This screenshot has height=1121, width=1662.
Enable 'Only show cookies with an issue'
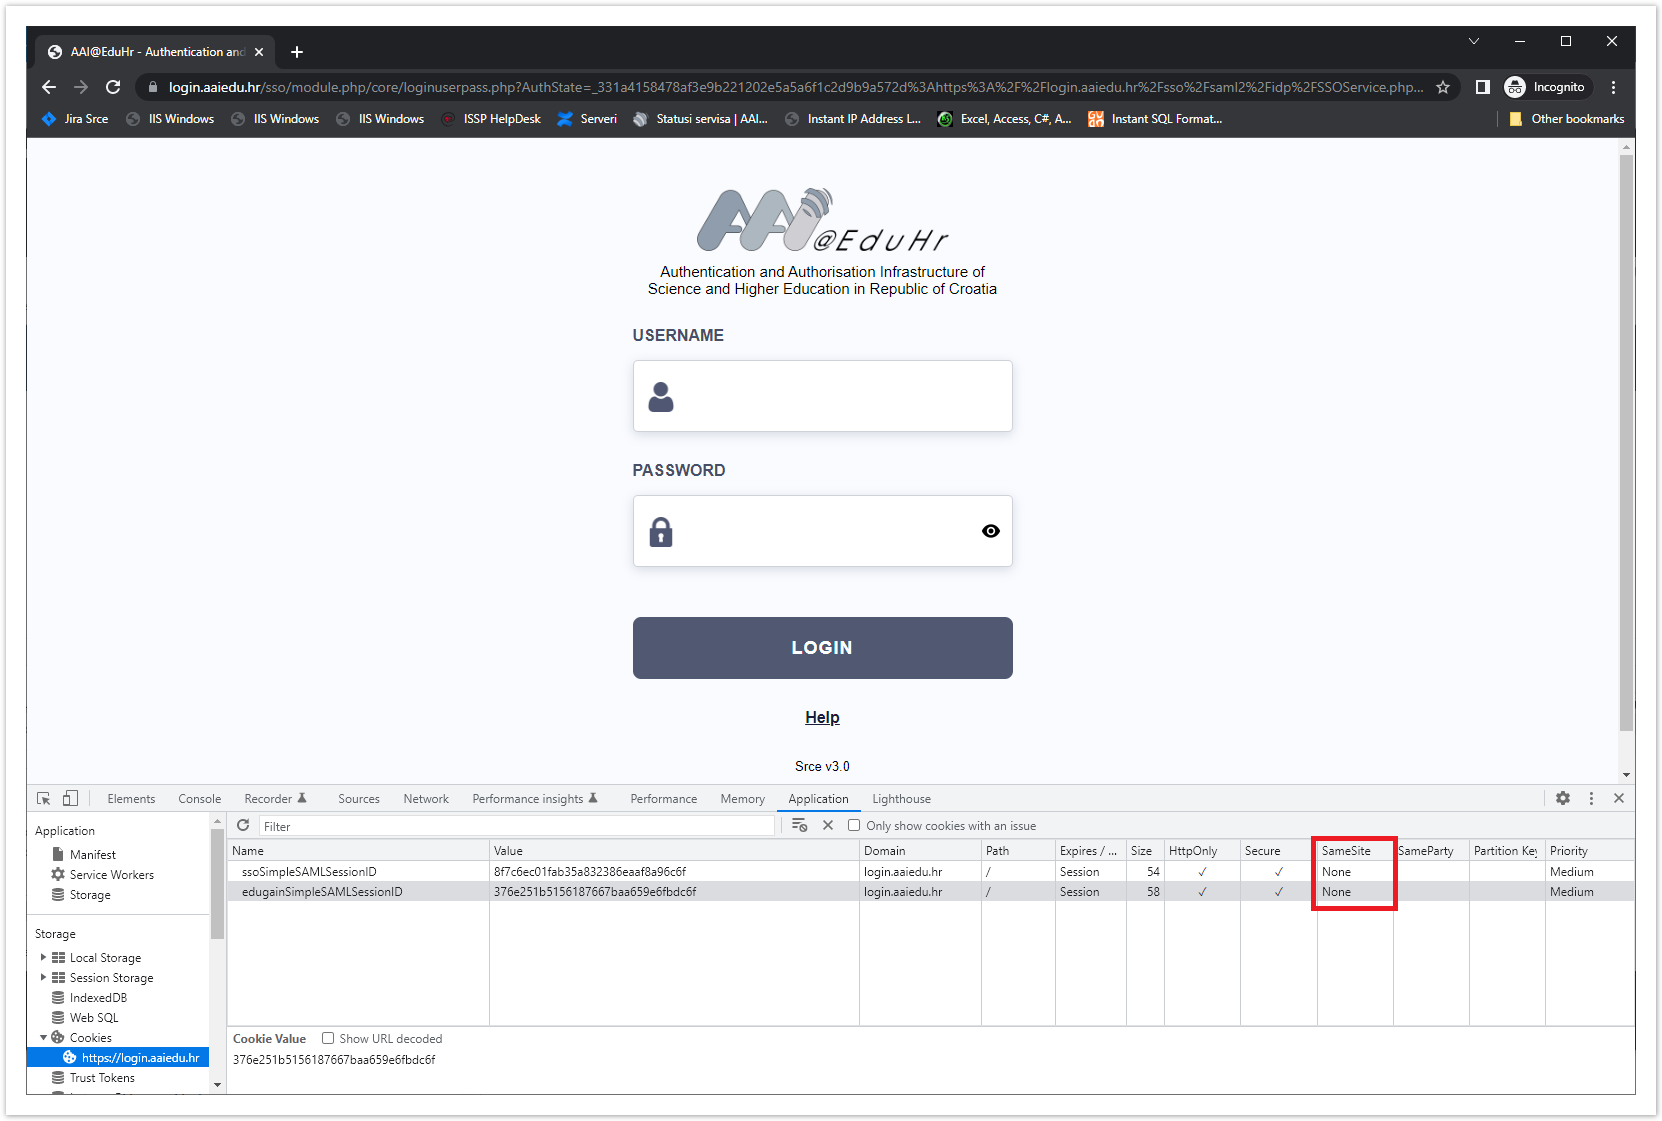[x=854, y=826]
